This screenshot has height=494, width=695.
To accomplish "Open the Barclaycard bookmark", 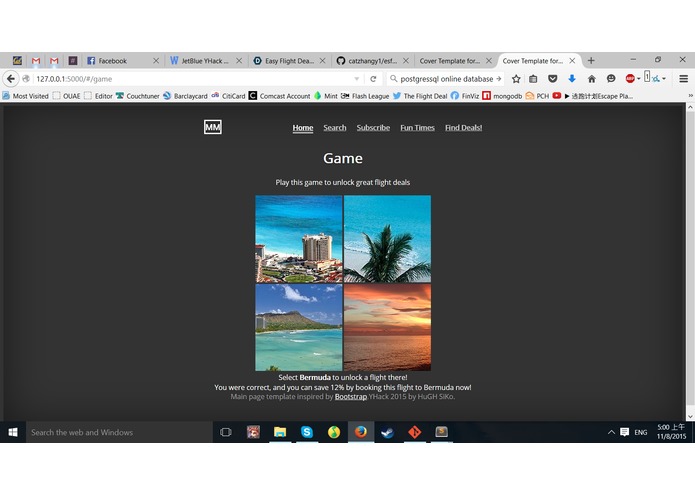I will (x=185, y=96).
